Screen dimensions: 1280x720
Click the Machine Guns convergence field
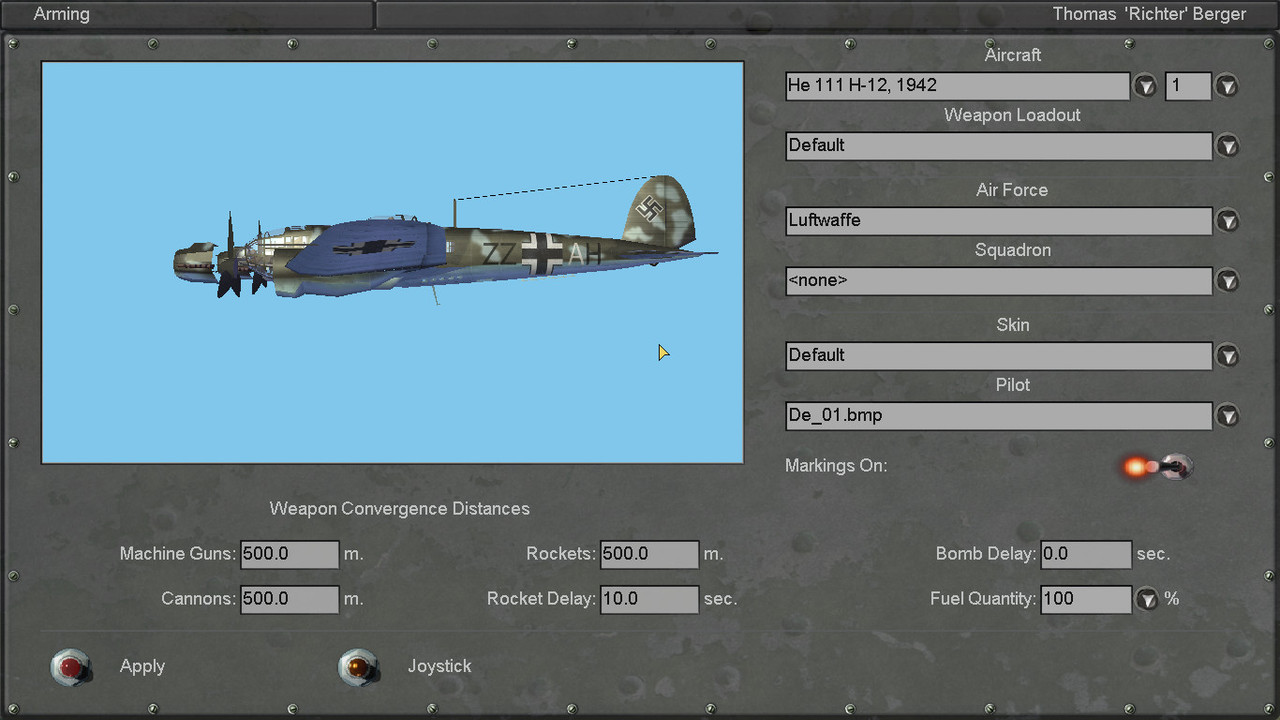point(289,554)
